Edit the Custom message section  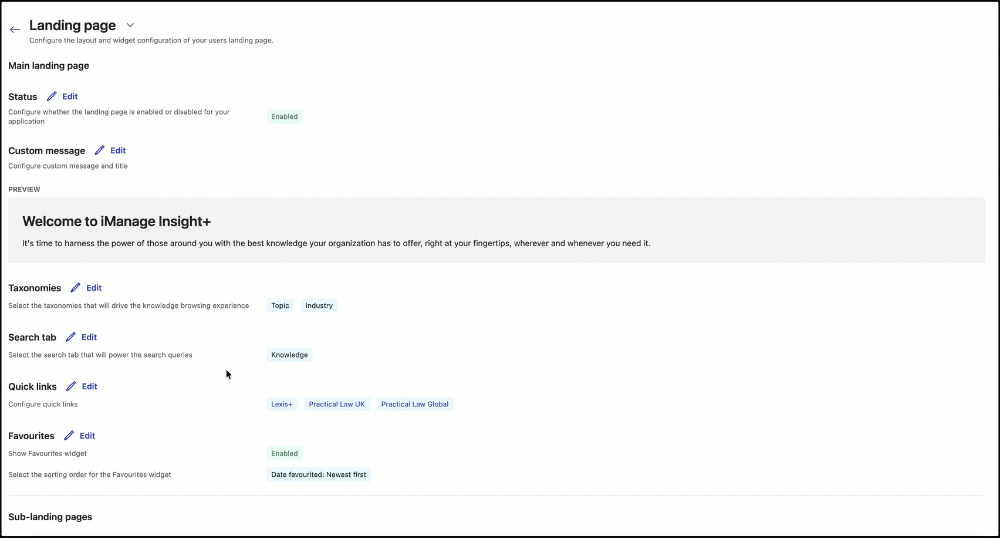click(118, 150)
